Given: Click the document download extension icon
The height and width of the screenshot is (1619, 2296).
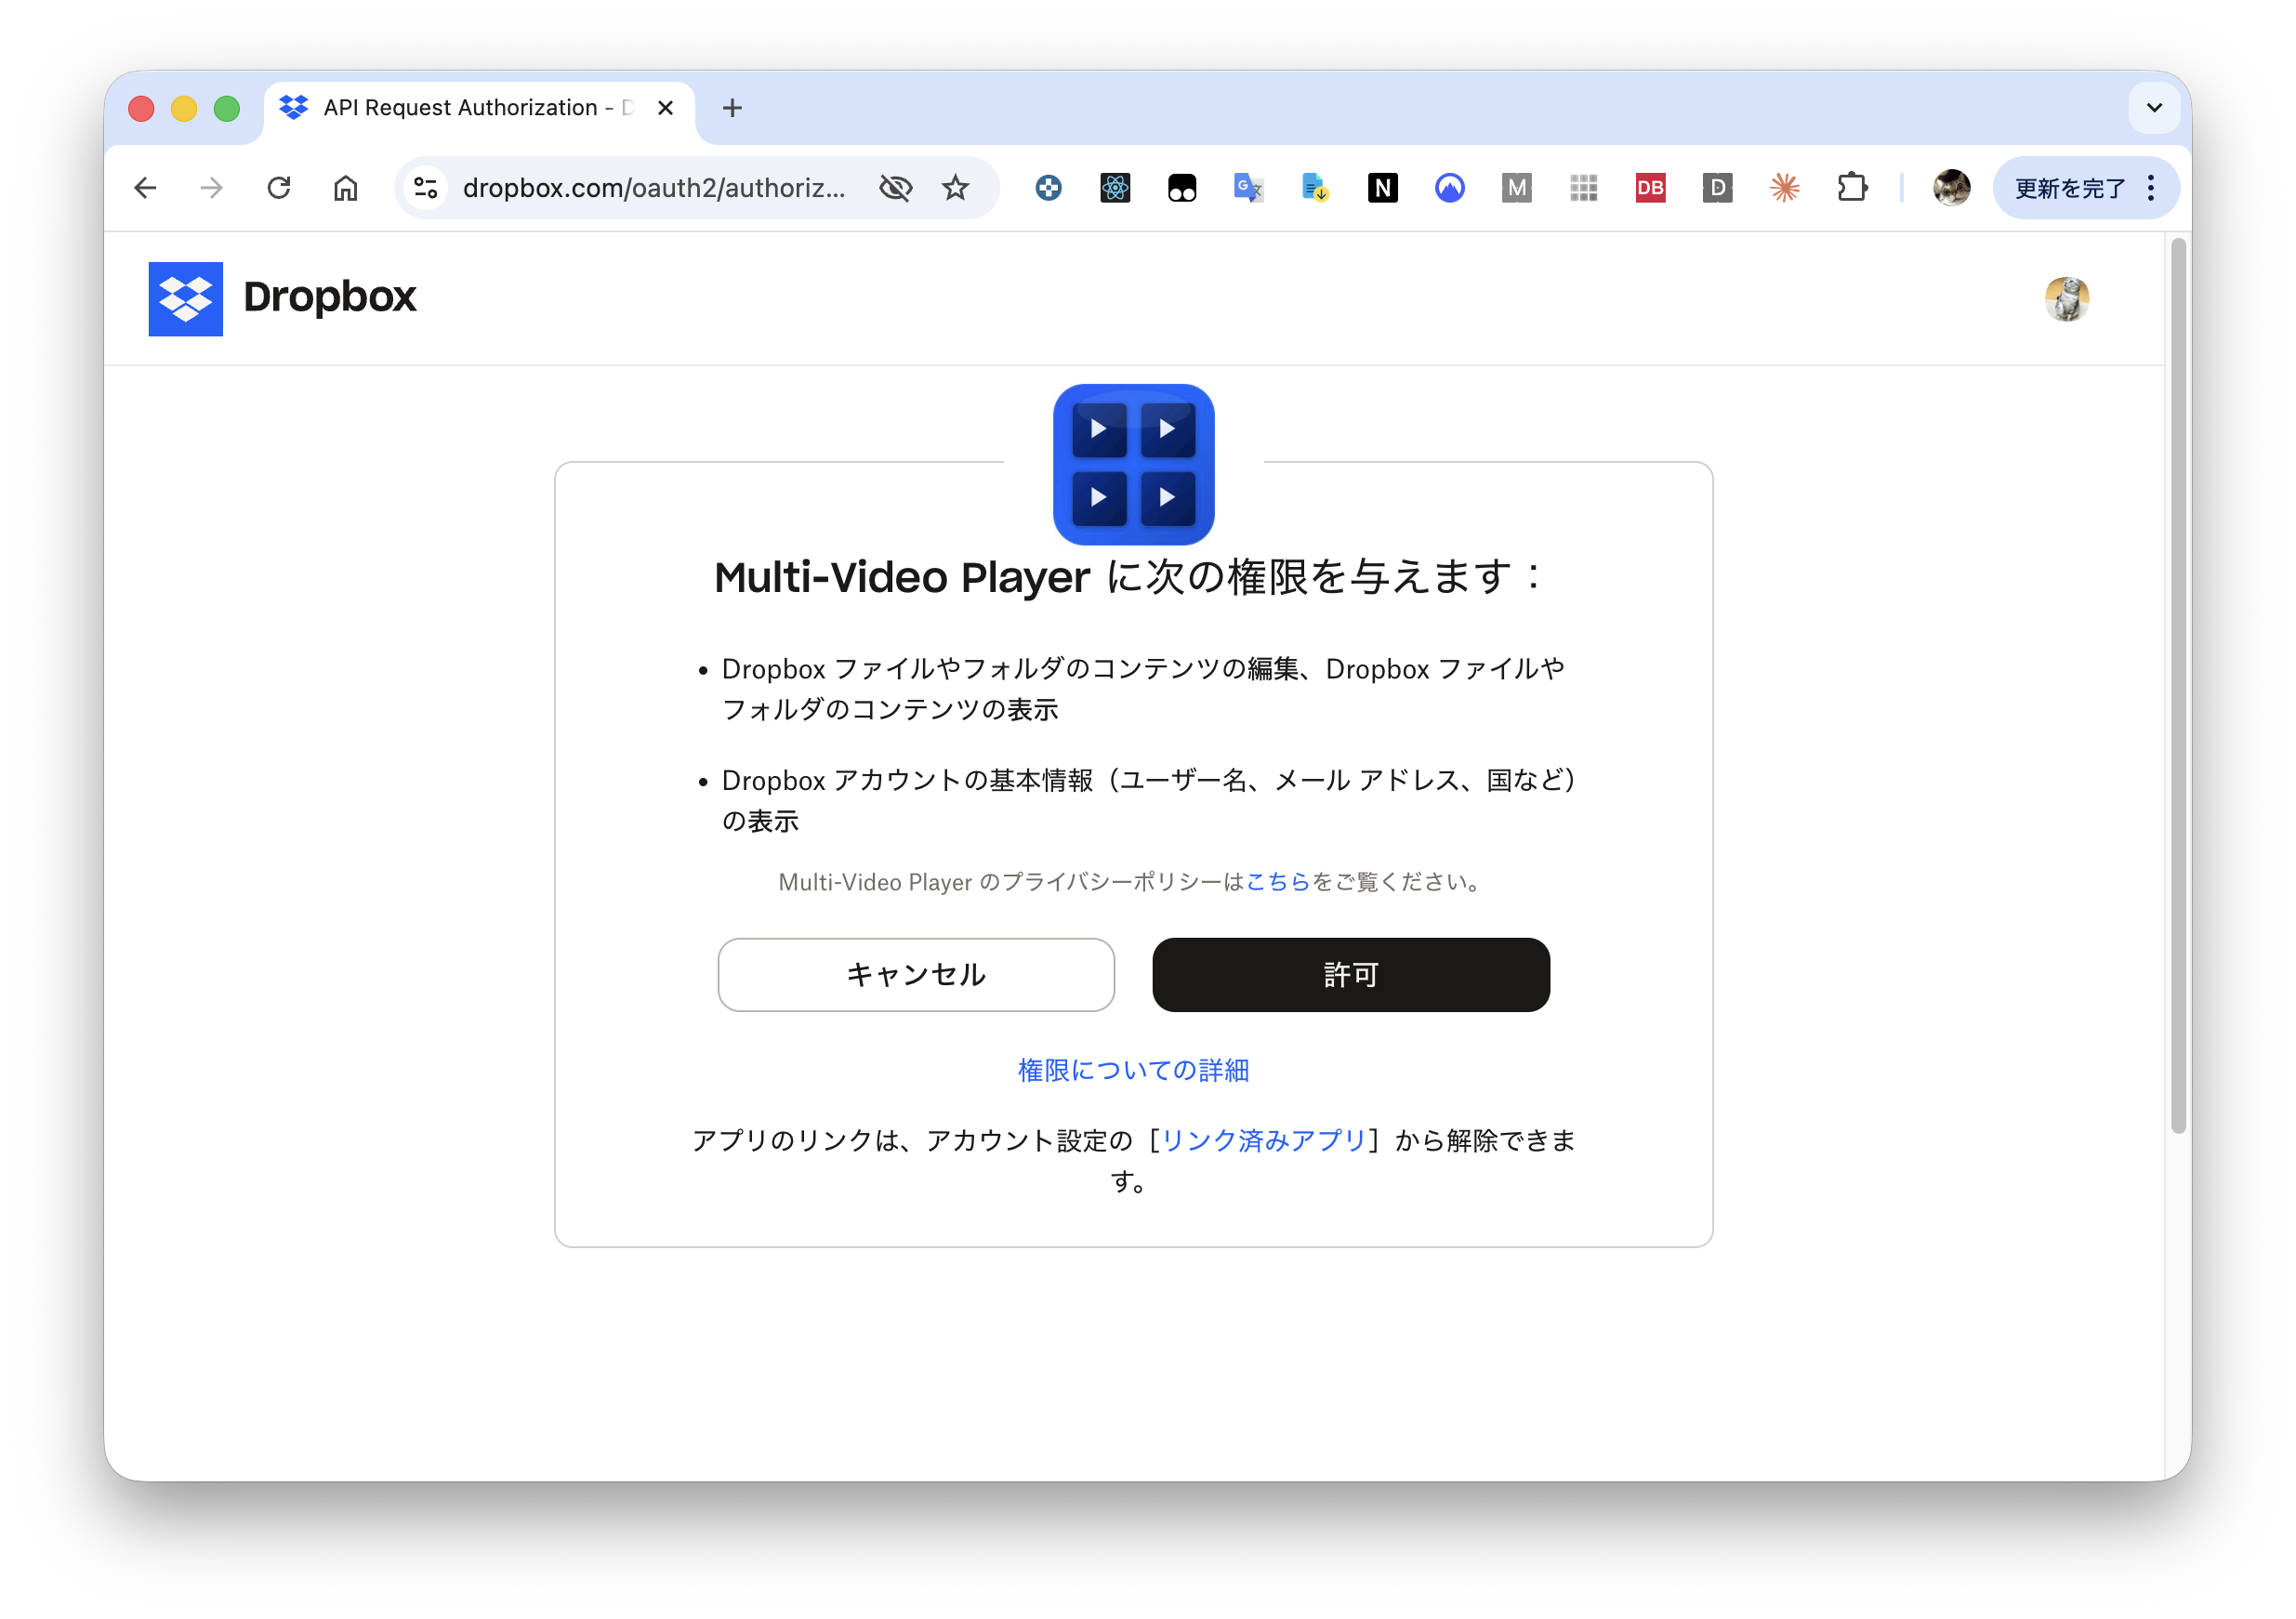Looking at the screenshot, I should point(1315,187).
